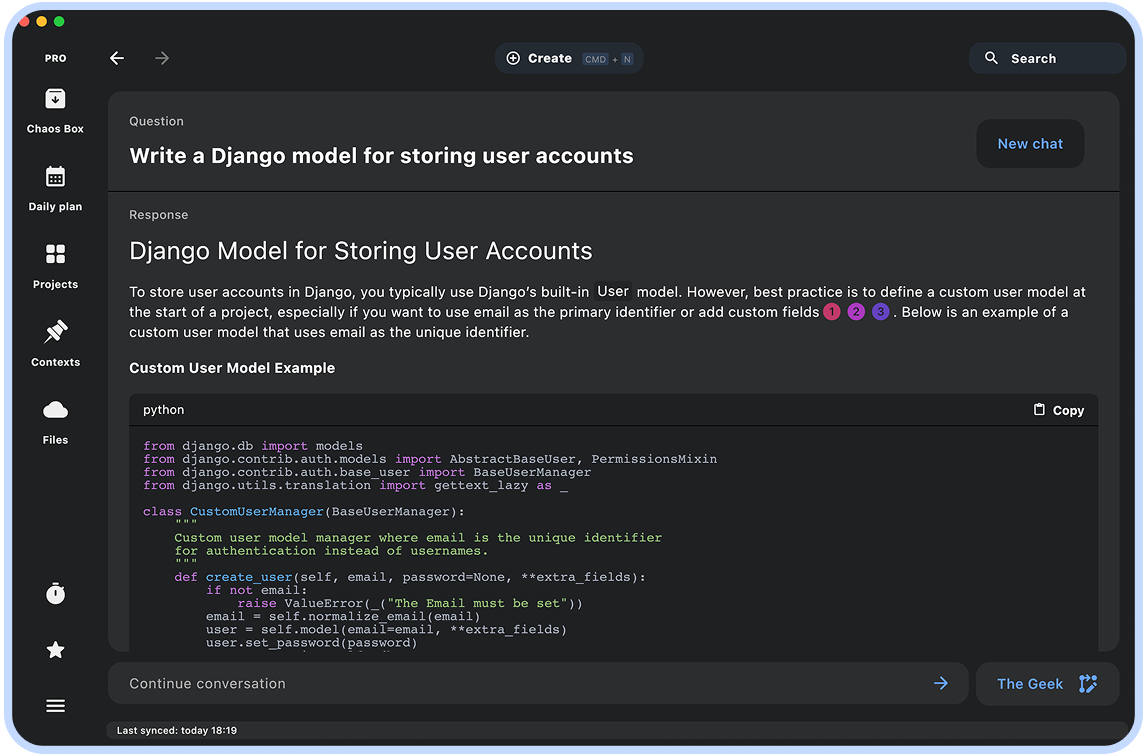Open the timer stopwatch icon
This screenshot has height=756, width=1147.
point(56,593)
